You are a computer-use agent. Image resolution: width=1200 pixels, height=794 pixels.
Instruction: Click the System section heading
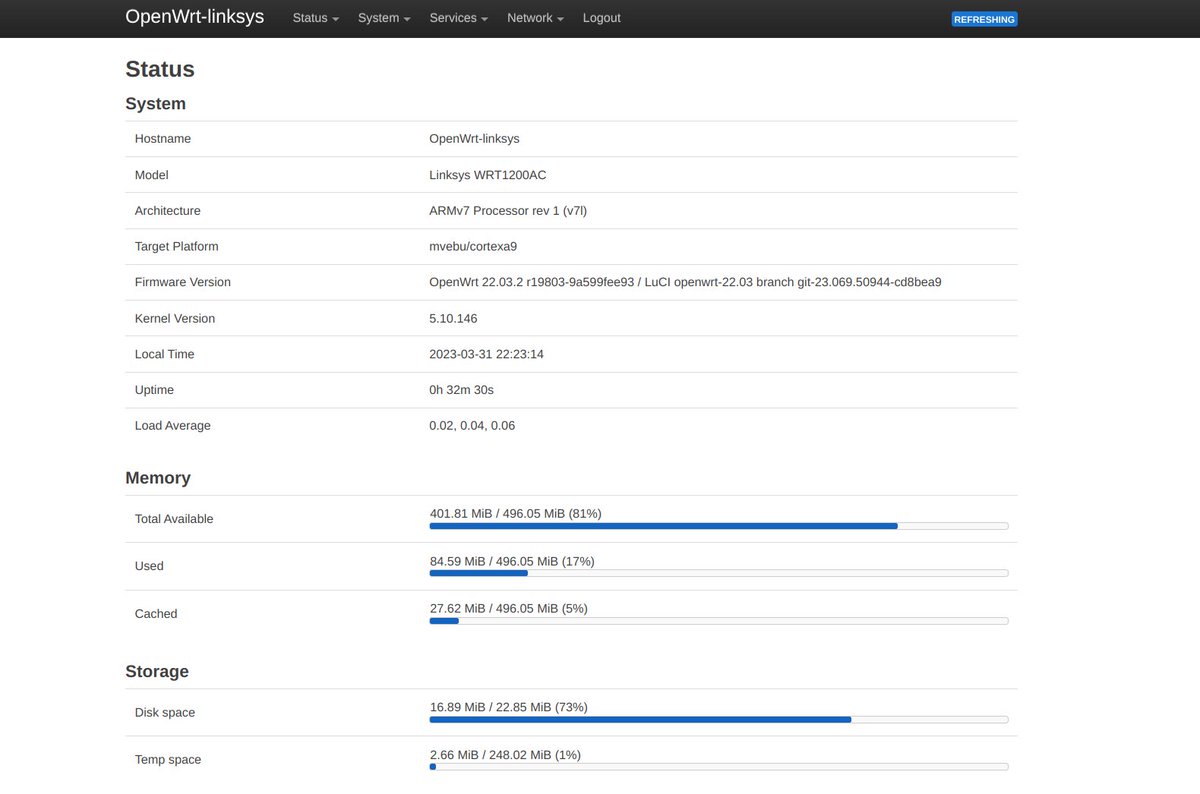[x=155, y=104]
